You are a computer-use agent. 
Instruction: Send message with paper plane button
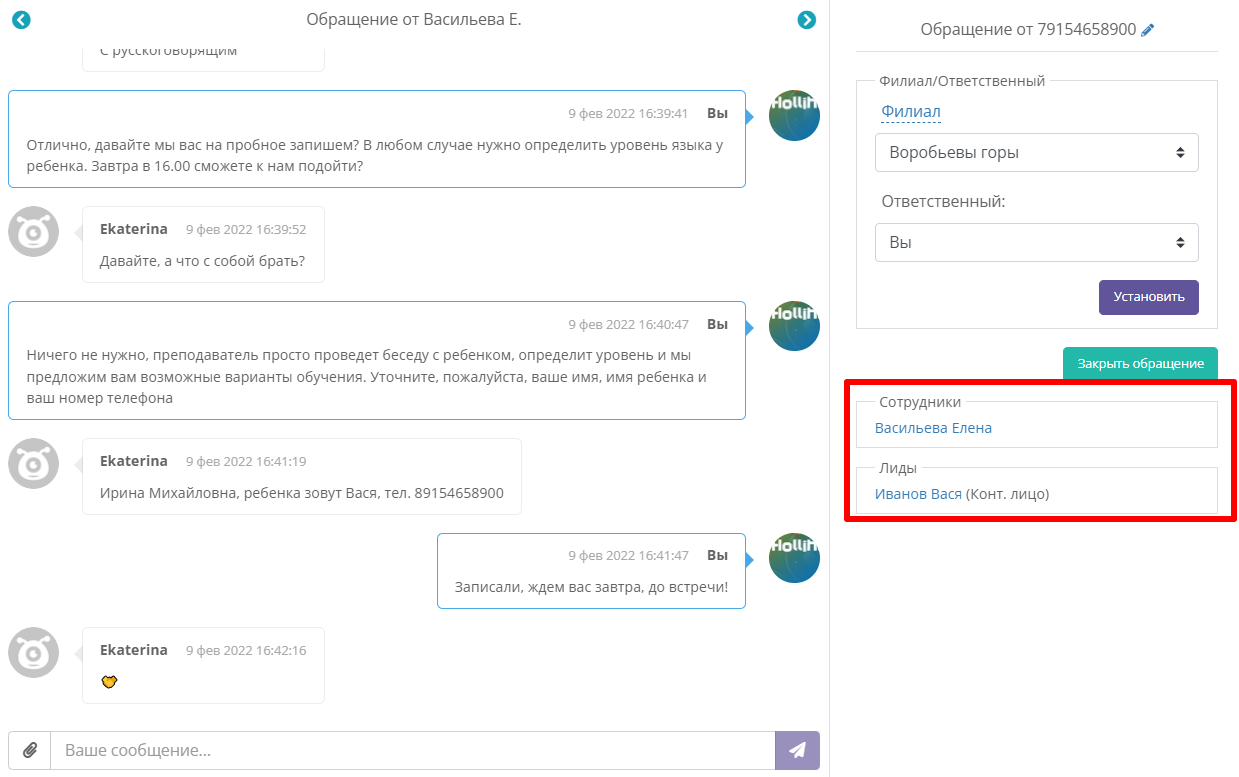point(797,750)
